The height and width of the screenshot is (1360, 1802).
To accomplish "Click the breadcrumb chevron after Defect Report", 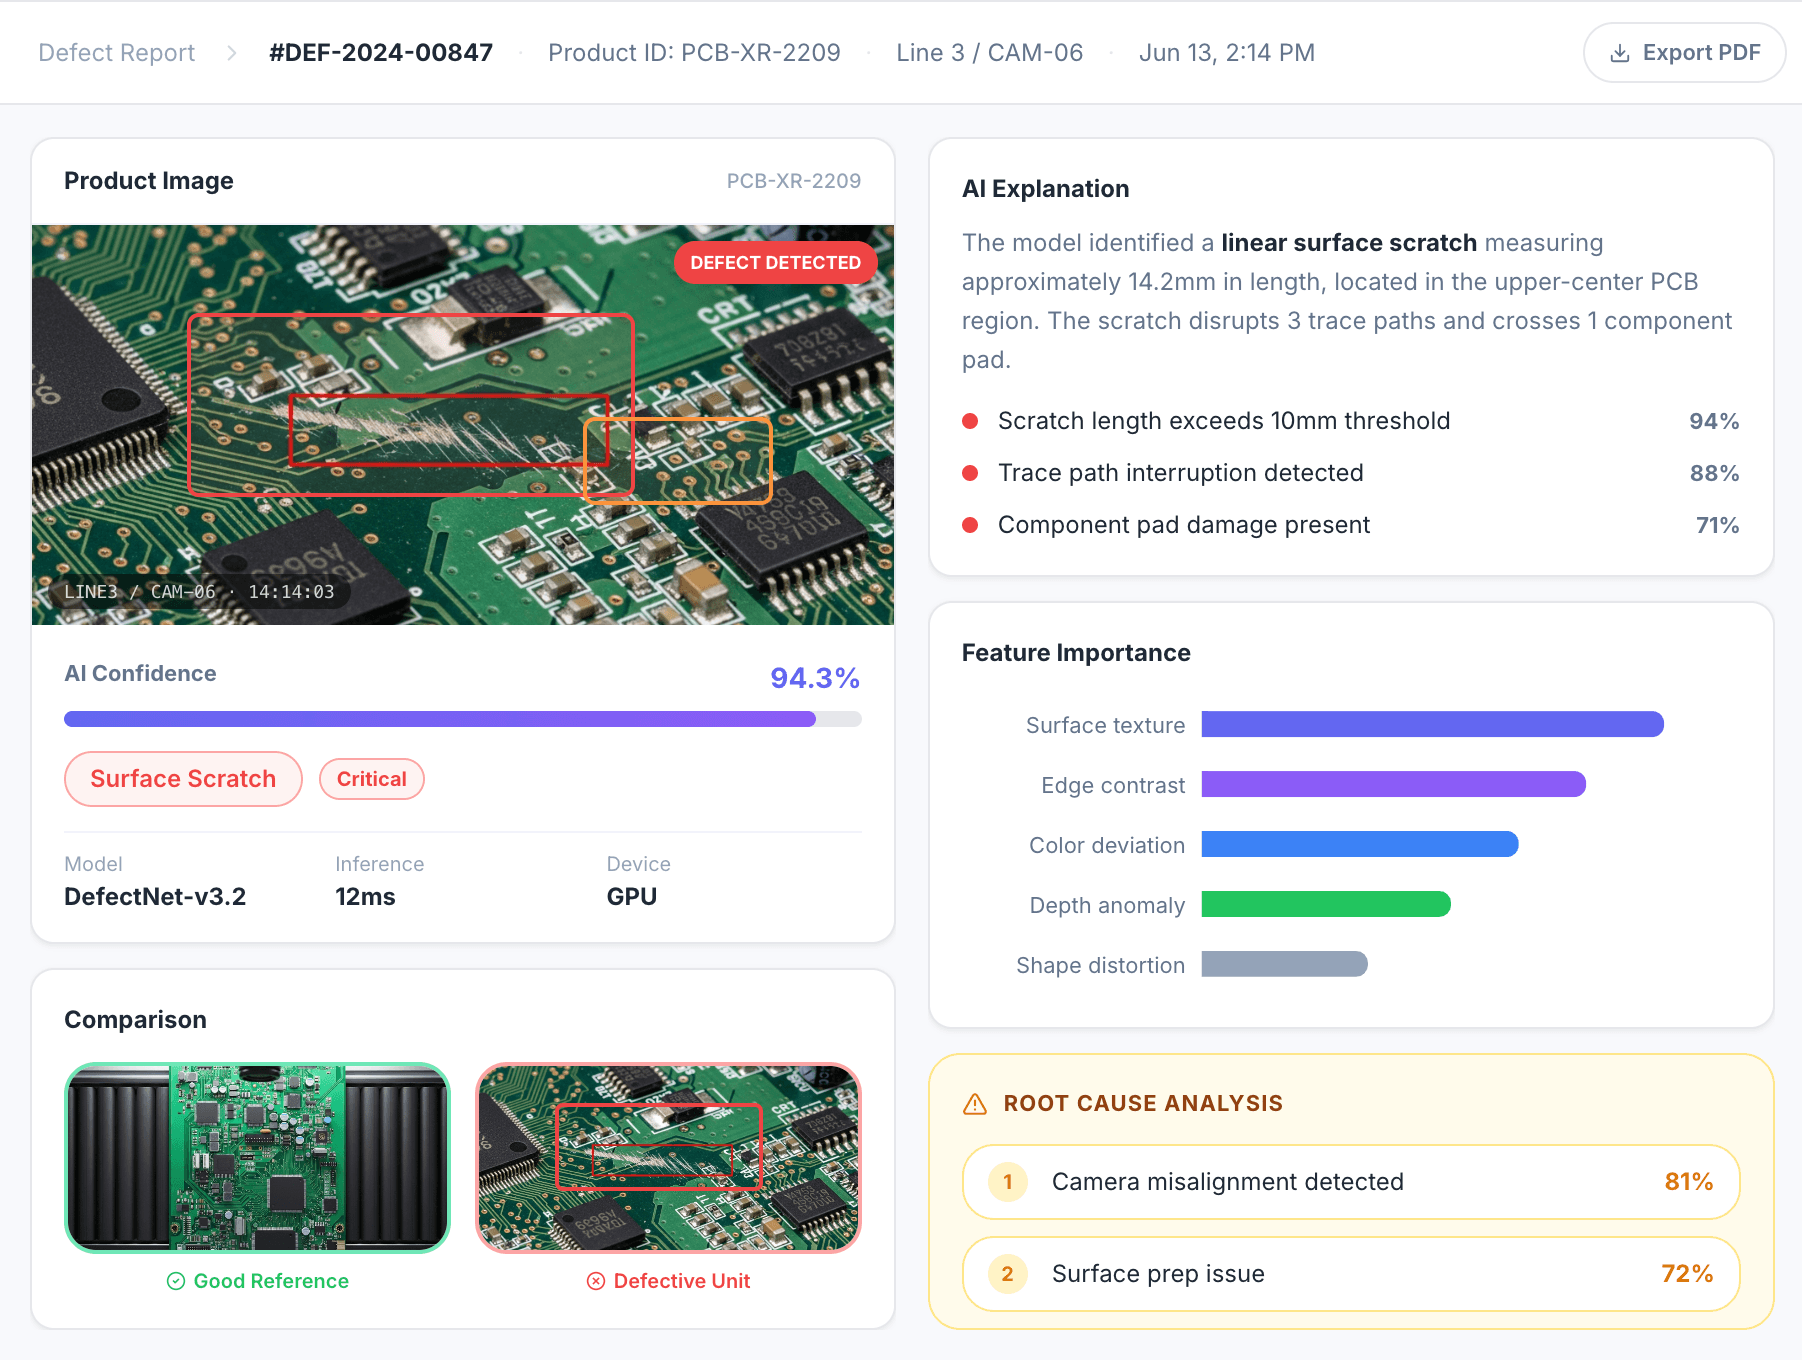I will tap(232, 53).
